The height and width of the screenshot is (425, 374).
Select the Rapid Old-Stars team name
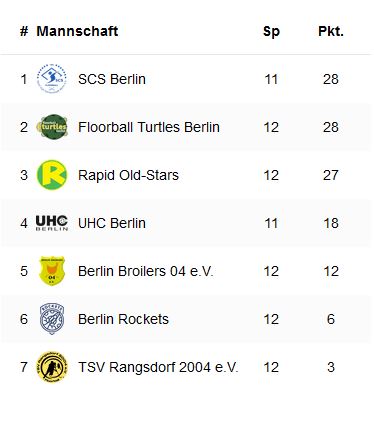[128, 175]
